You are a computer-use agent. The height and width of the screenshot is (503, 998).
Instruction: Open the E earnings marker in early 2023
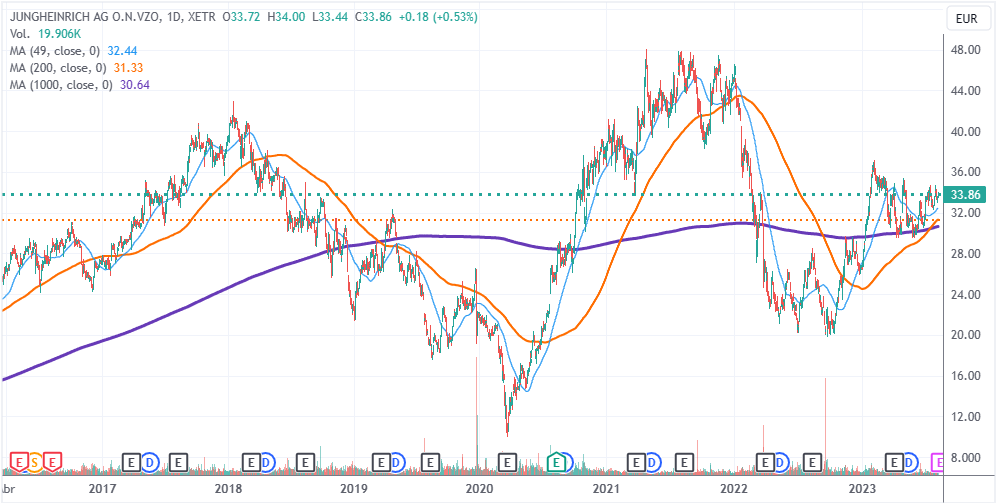click(x=896, y=461)
